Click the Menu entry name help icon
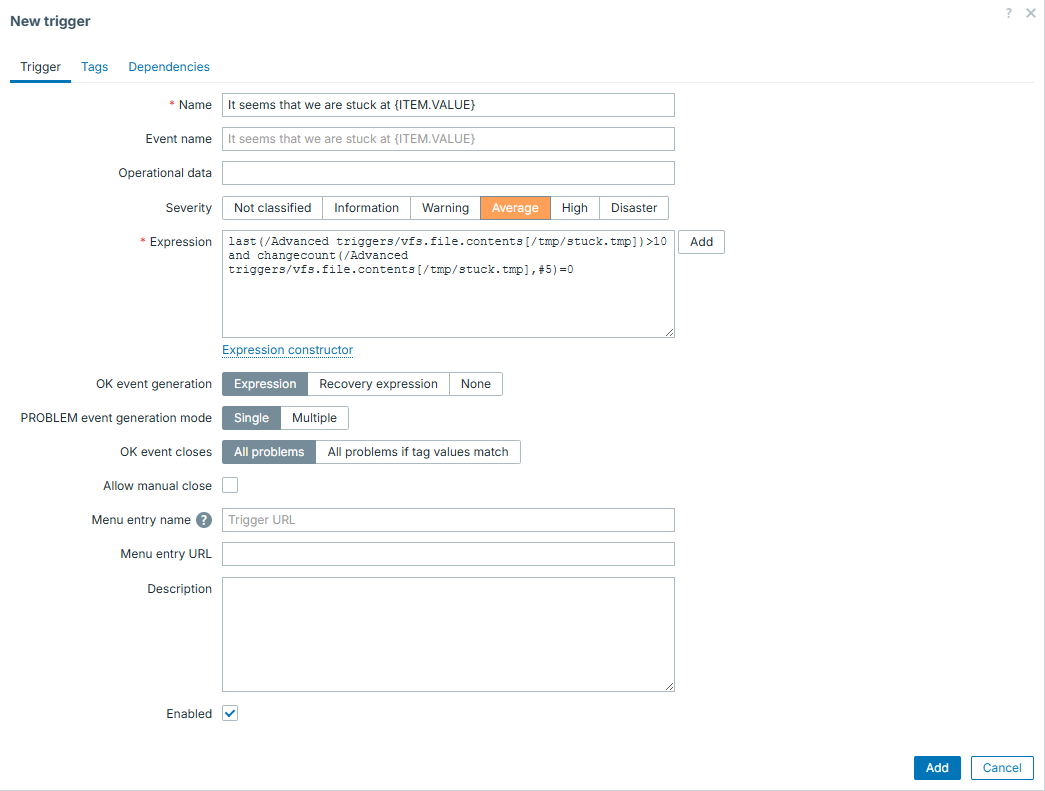Image resolution: width=1045 pixels, height=791 pixels. click(x=204, y=520)
